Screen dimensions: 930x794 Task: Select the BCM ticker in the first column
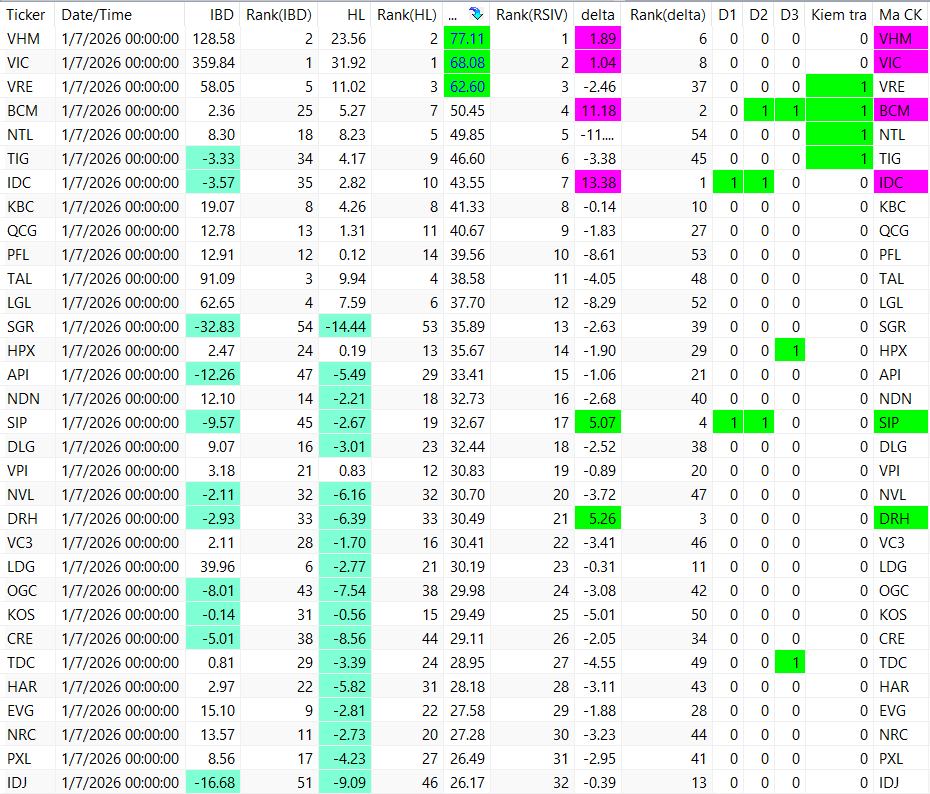(x=23, y=111)
